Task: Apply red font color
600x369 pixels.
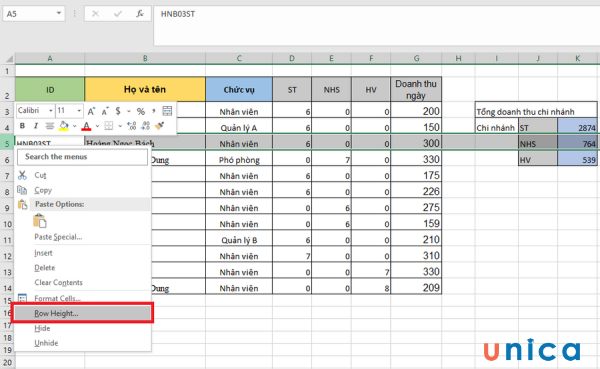Action: coord(86,126)
